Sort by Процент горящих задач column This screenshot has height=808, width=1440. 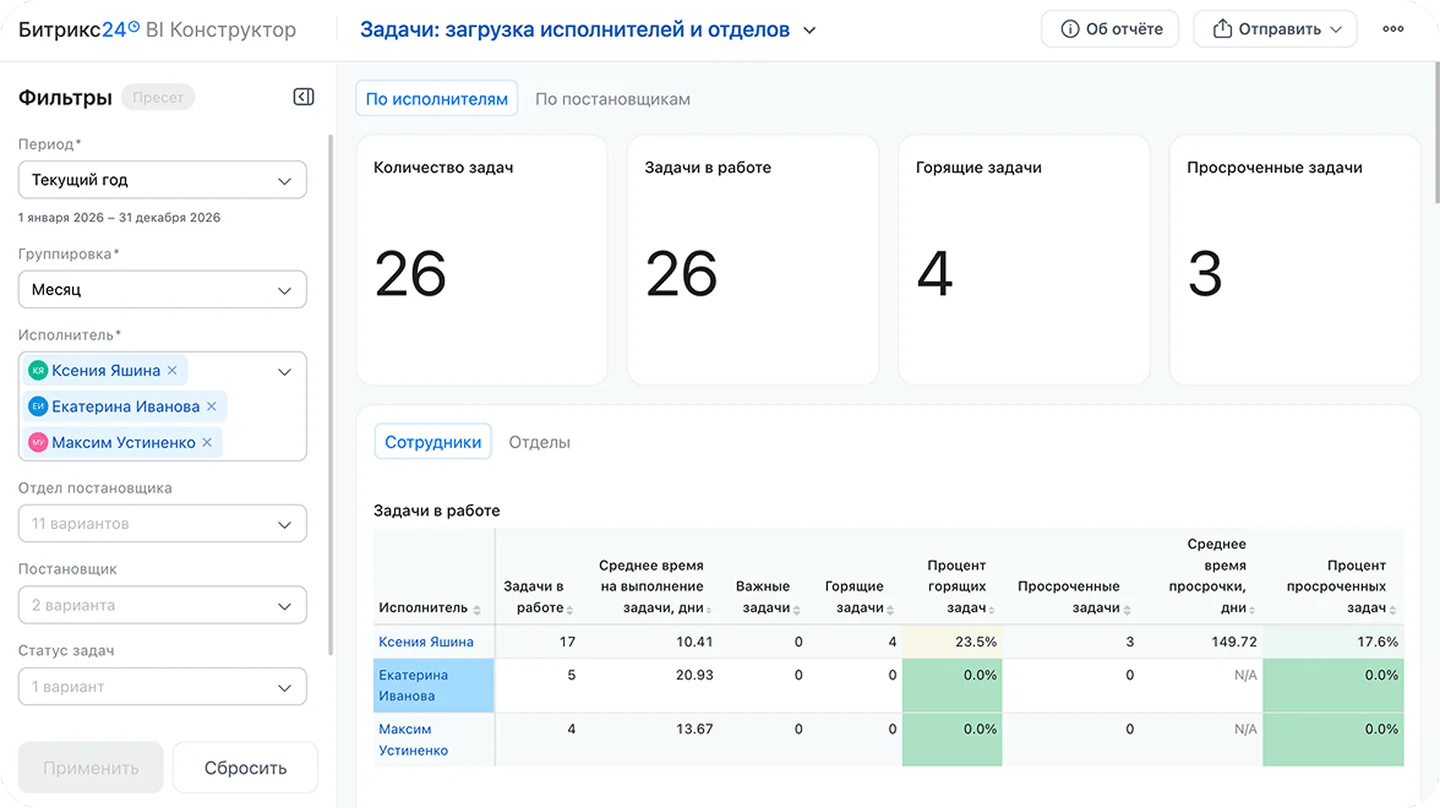click(x=994, y=609)
